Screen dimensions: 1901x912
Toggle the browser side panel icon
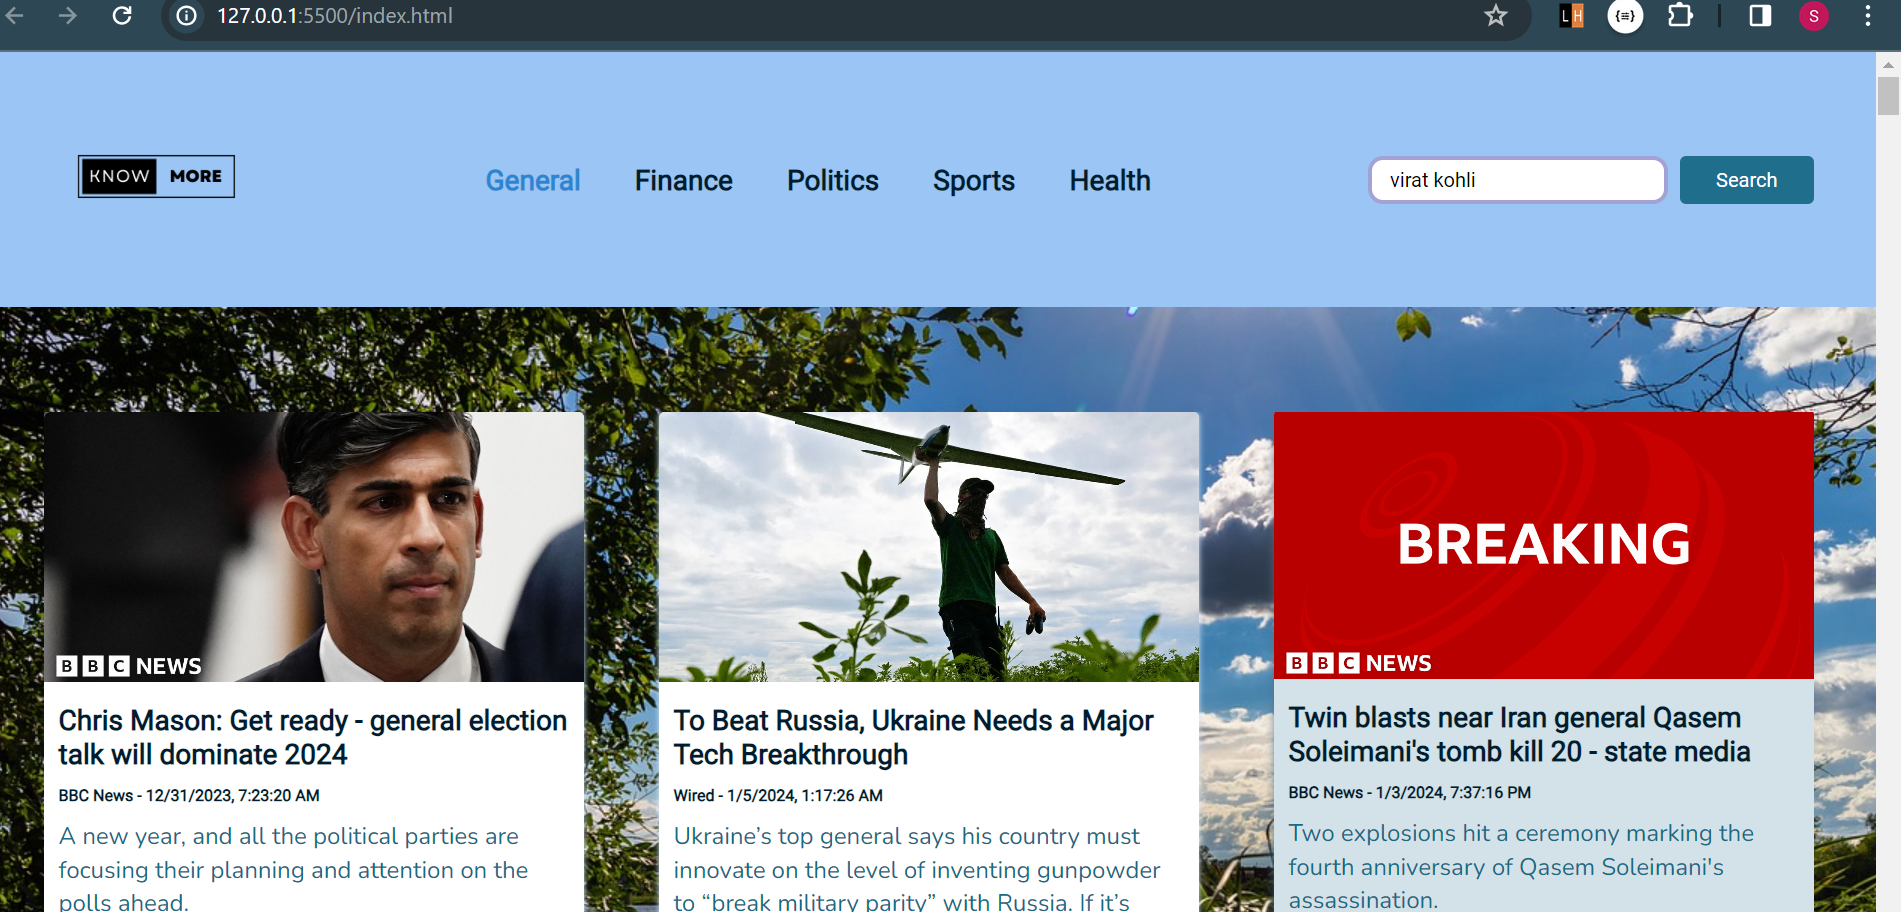point(1760,16)
